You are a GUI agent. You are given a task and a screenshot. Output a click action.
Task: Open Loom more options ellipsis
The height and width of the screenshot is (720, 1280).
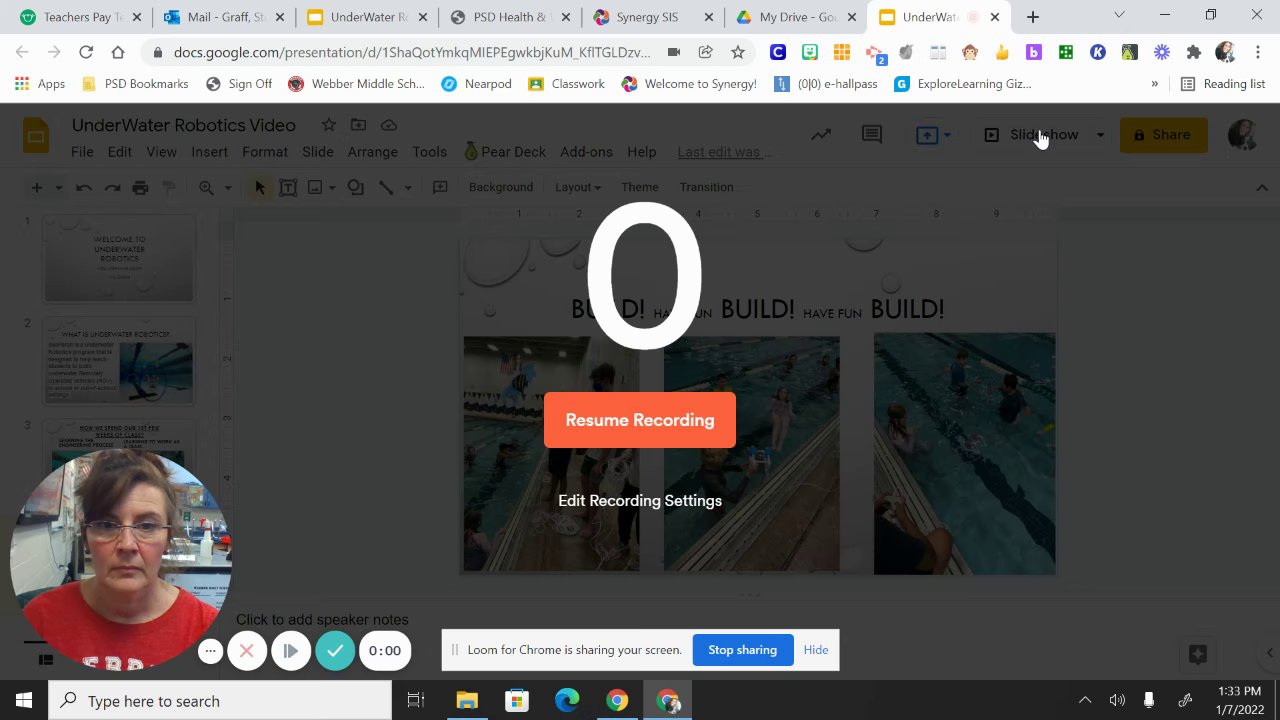point(209,651)
